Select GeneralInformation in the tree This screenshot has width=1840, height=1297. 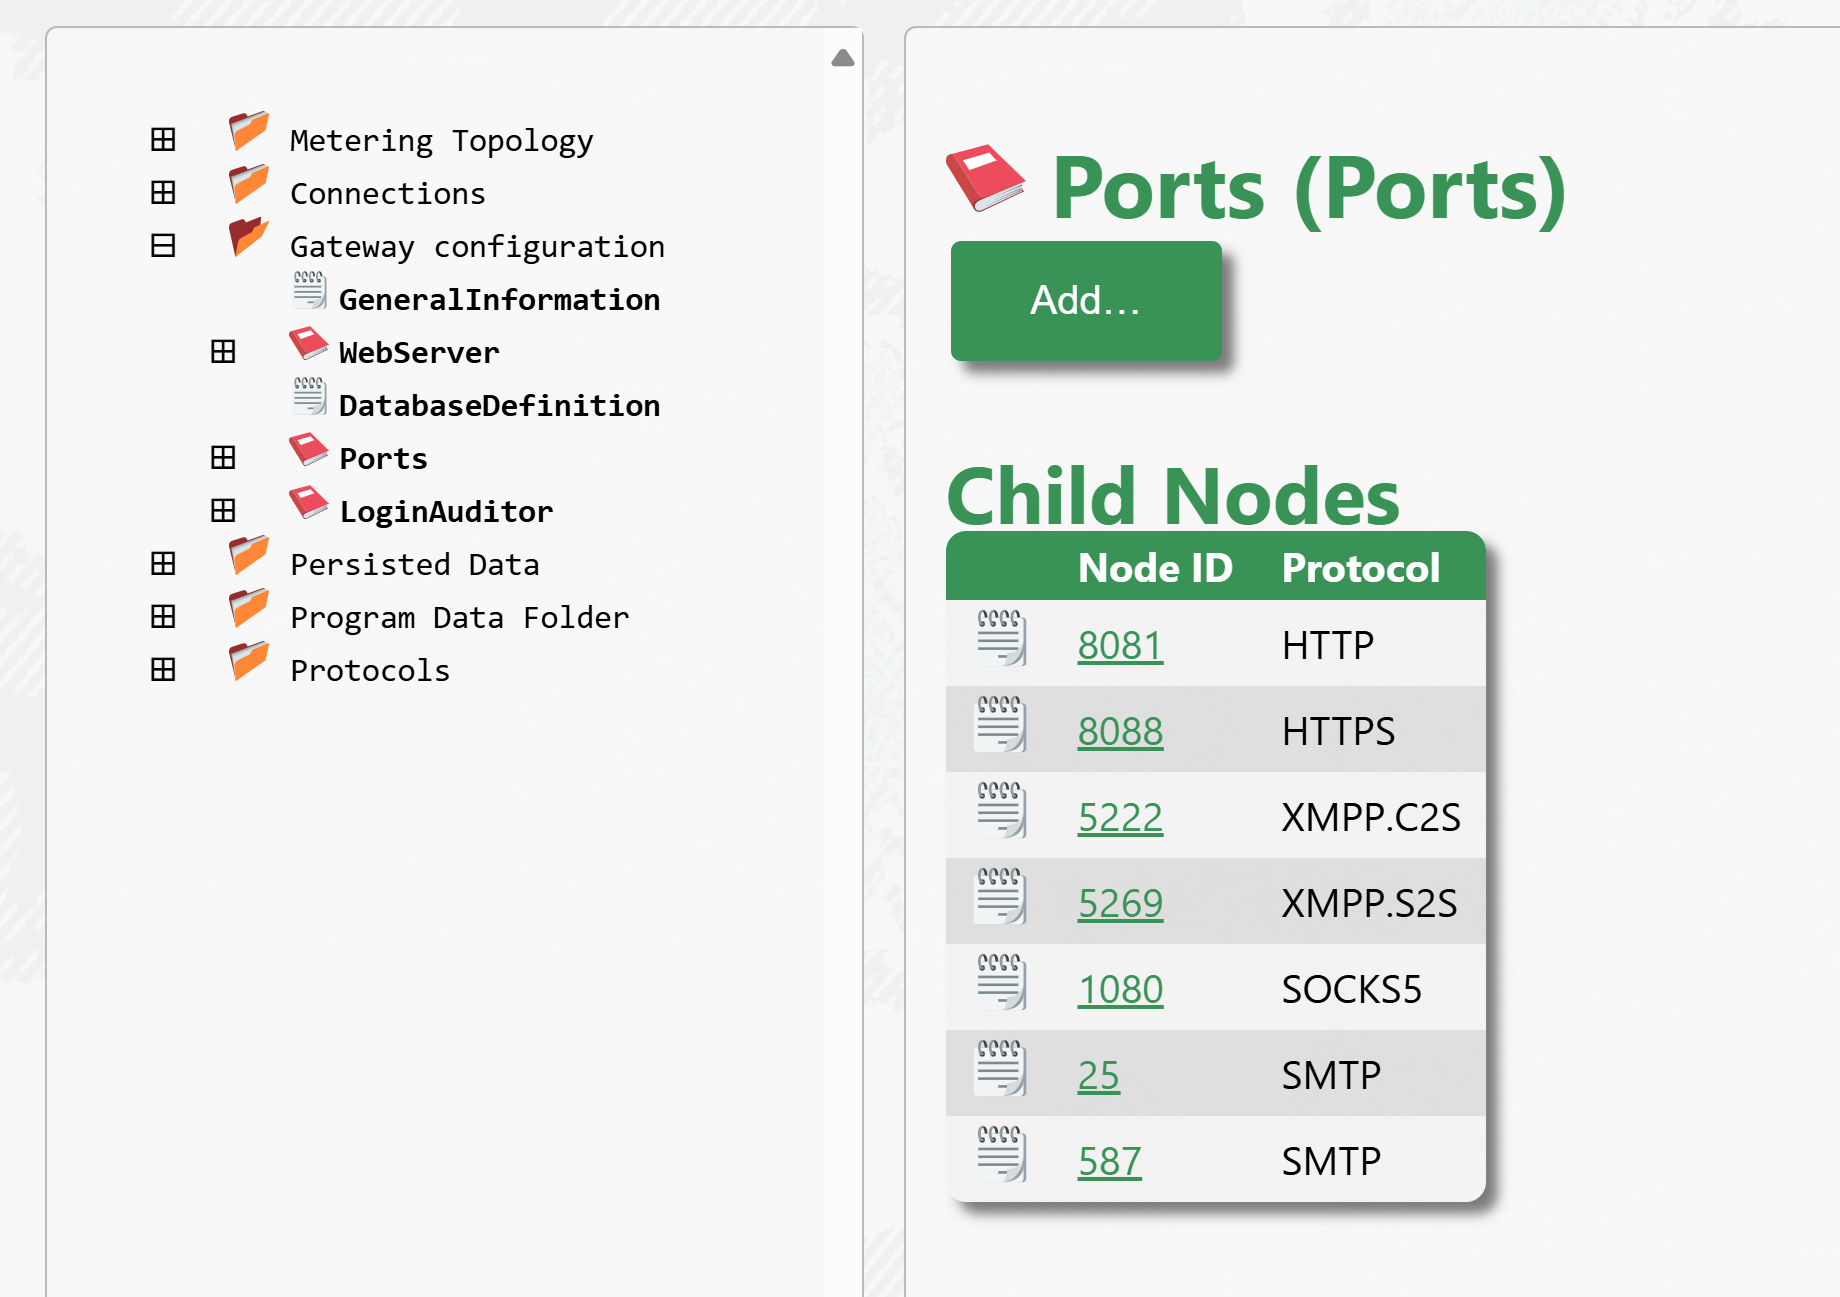click(x=499, y=299)
